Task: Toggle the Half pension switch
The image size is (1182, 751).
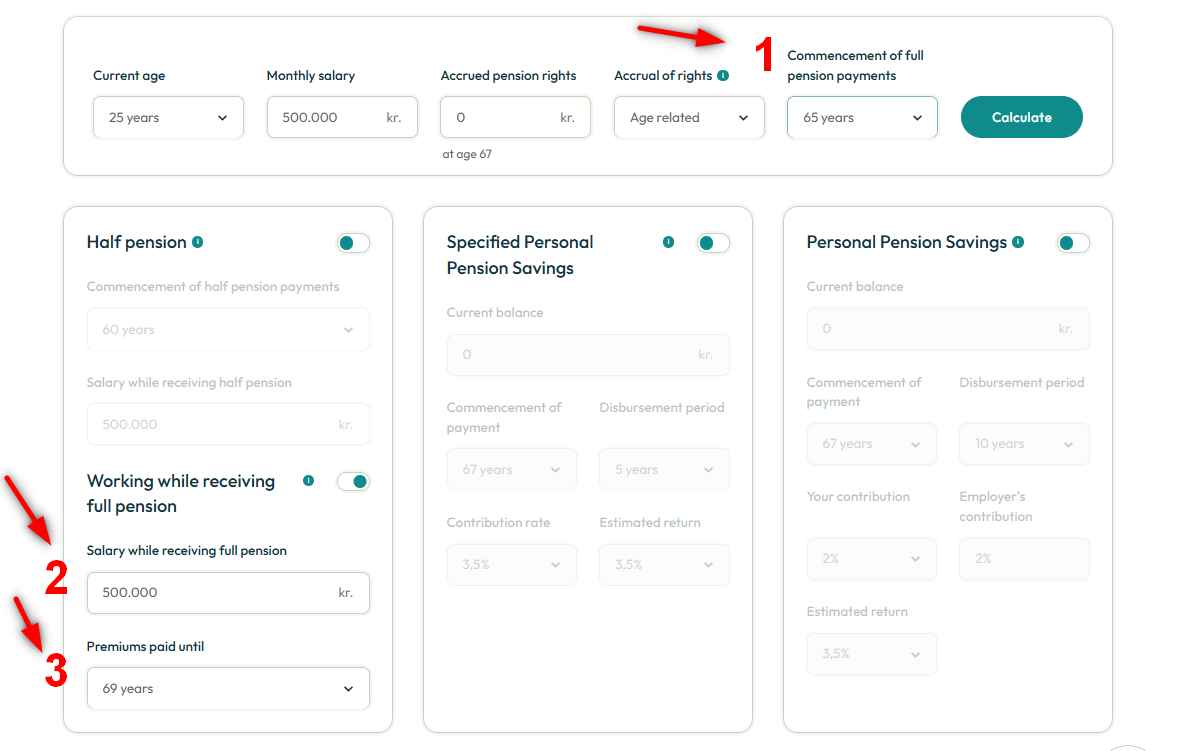Action: (x=353, y=243)
